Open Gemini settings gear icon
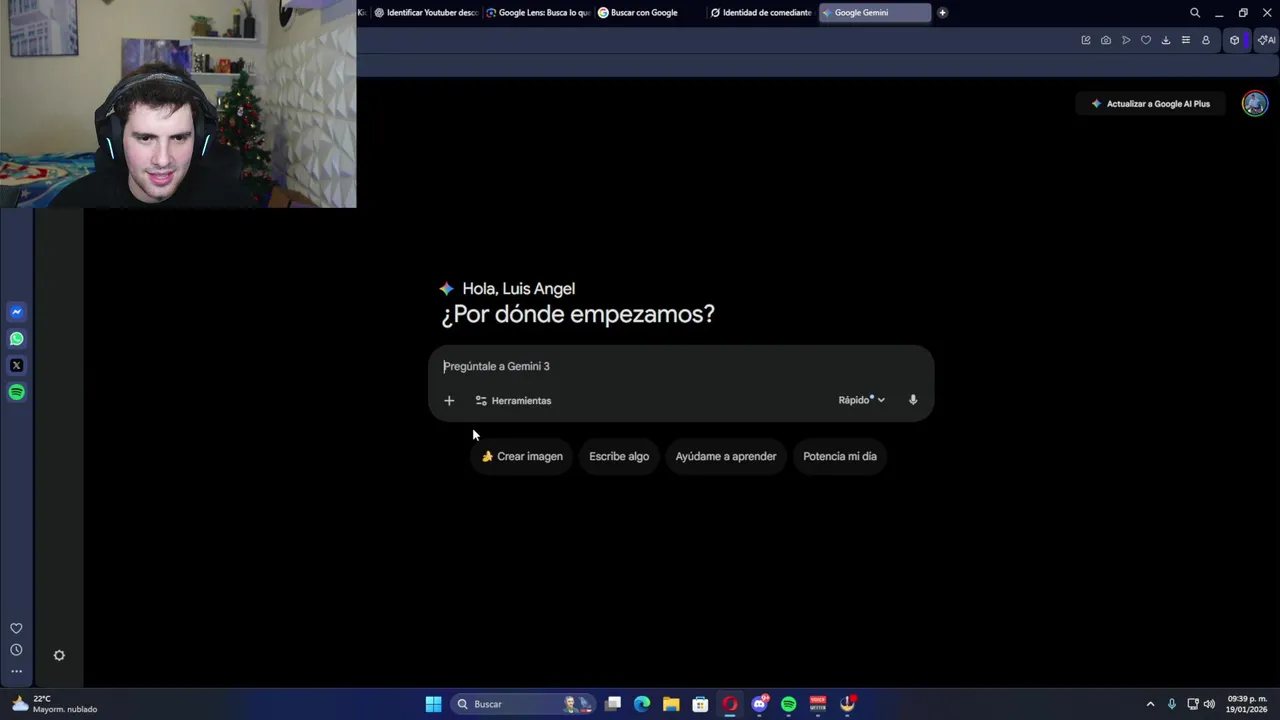The image size is (1280, 720). click(59, 655)
